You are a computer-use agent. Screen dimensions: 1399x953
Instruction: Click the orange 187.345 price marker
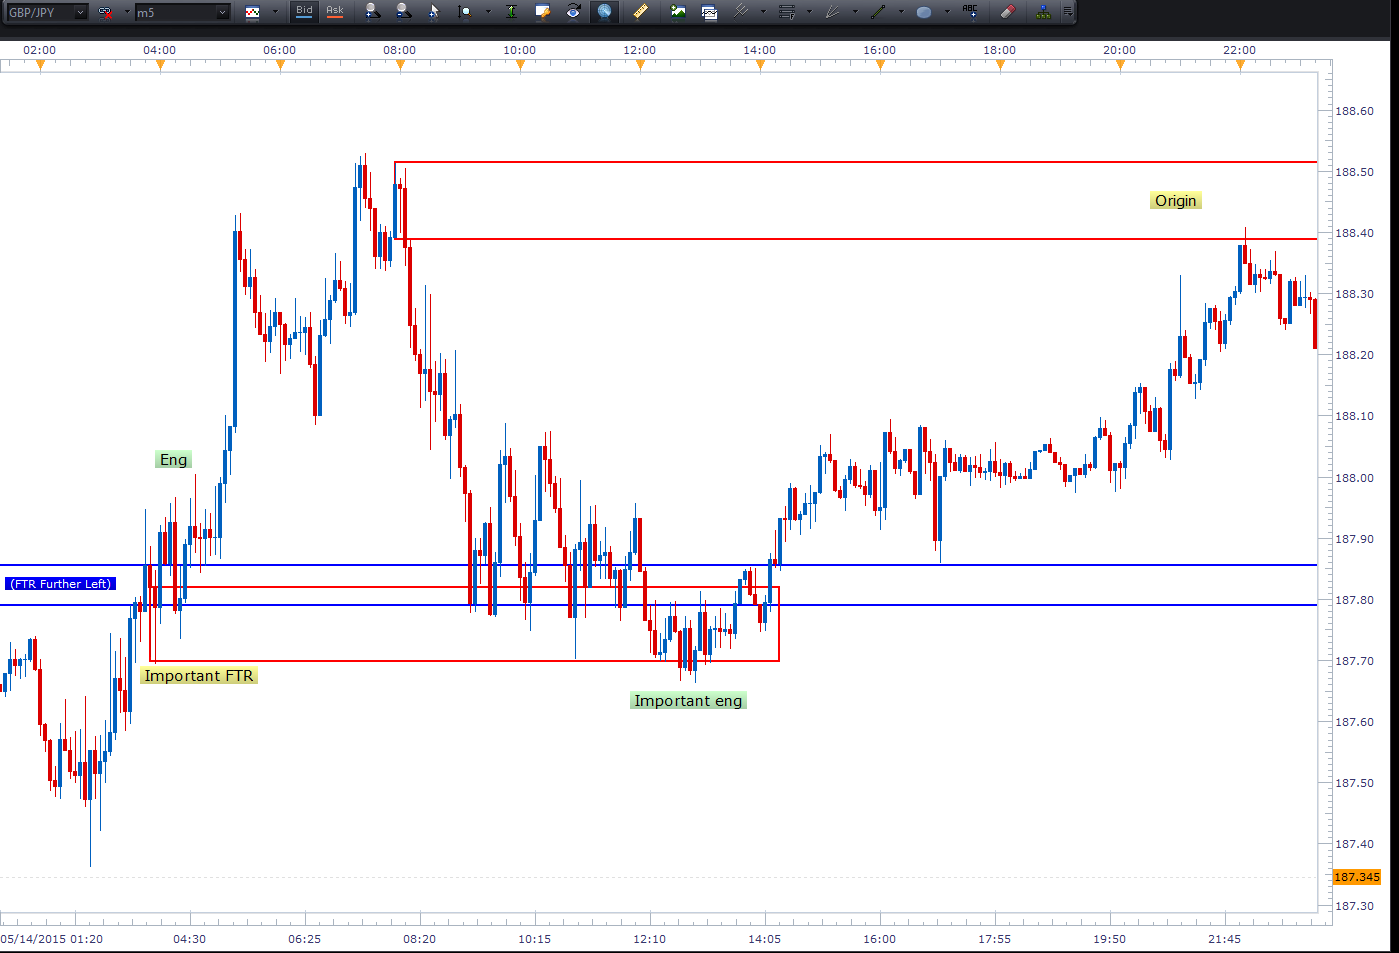1357,877
